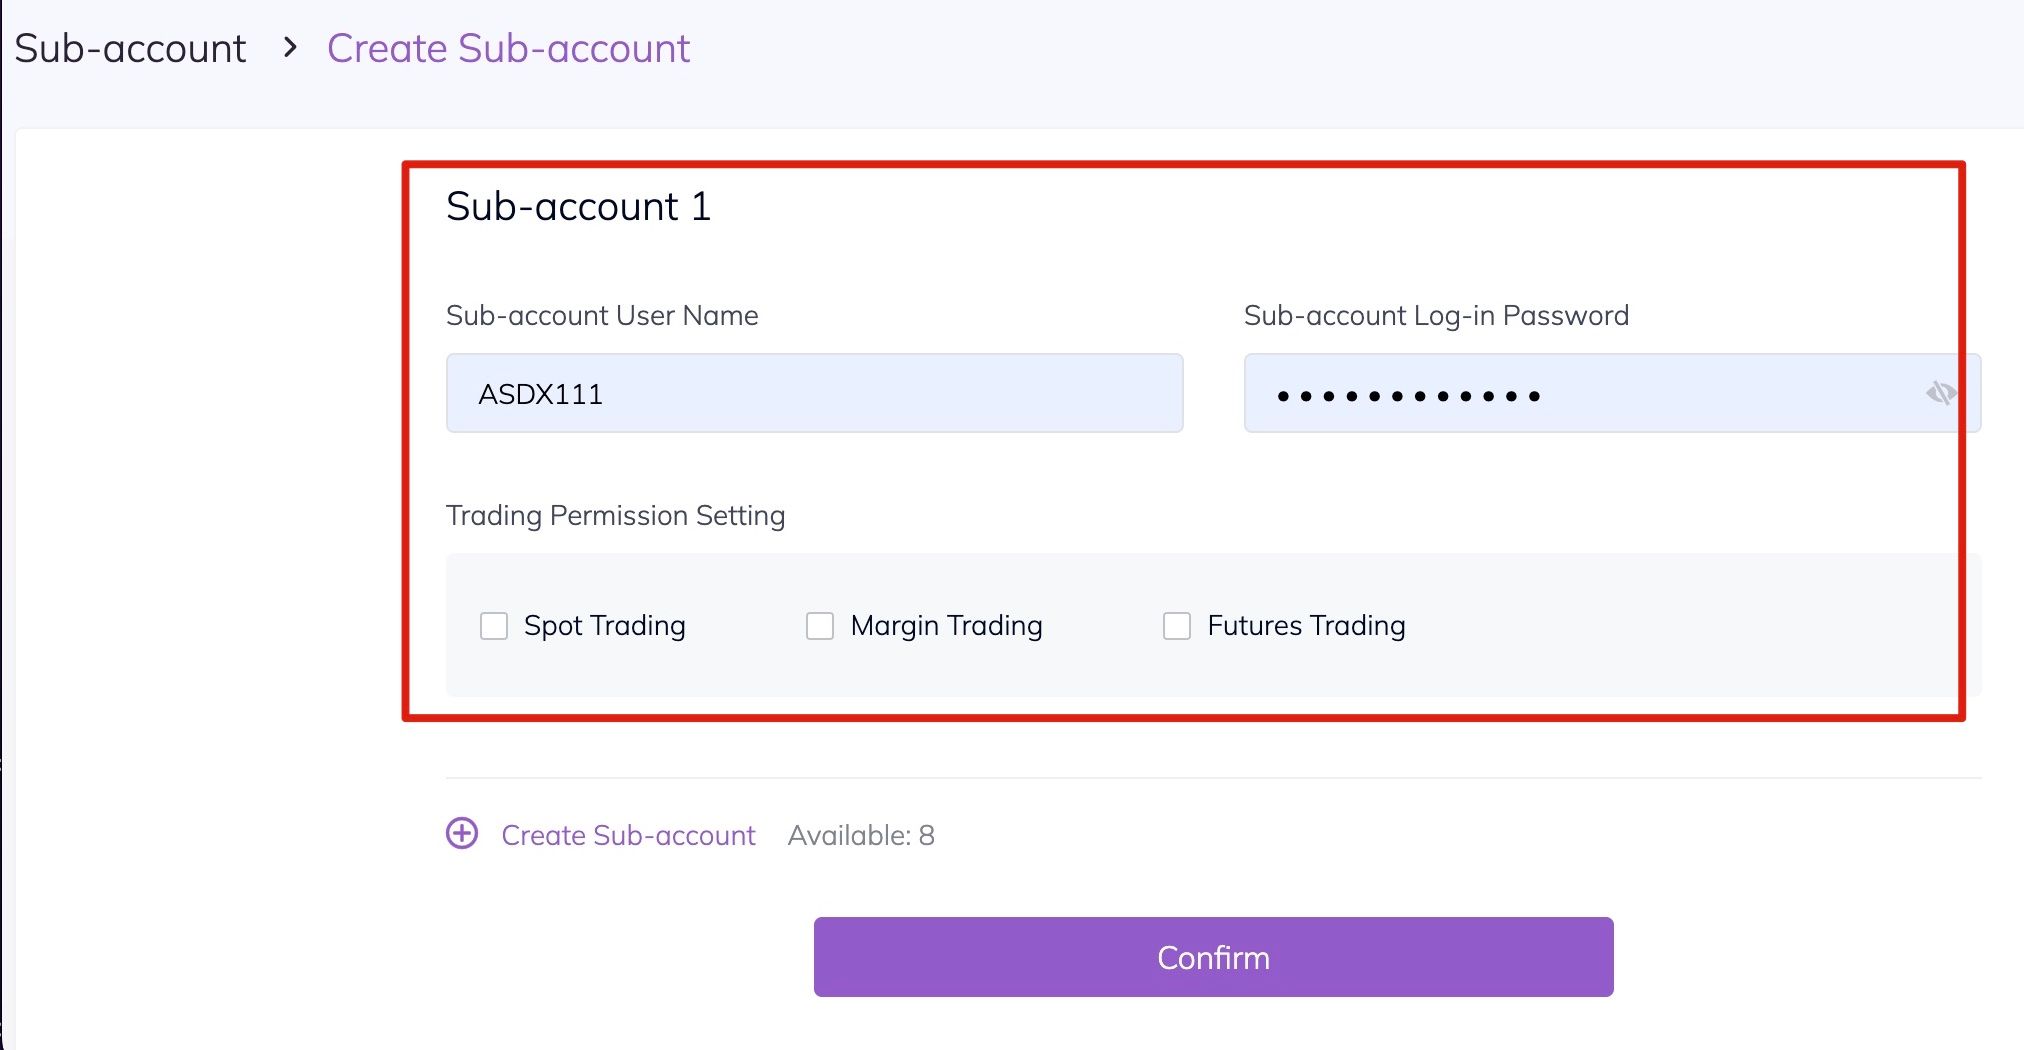Check the Futures Trading checkbox

(1177, 626)
